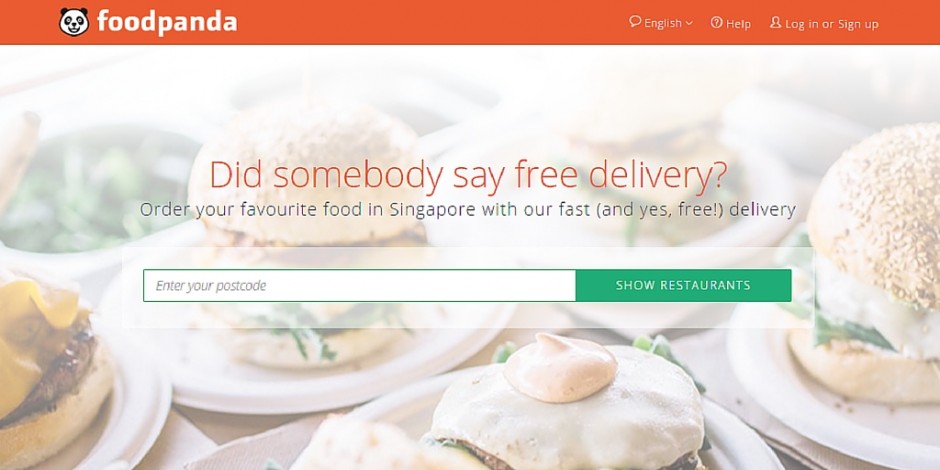
Task: Click the user profile silhouette icon
Action: pyautogui.click(x=775, y=22)
